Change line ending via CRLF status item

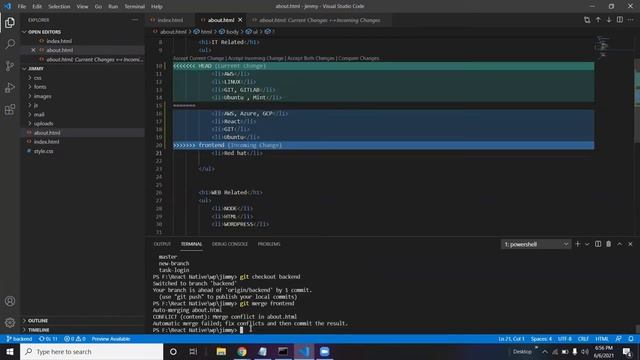pos(583,339)
